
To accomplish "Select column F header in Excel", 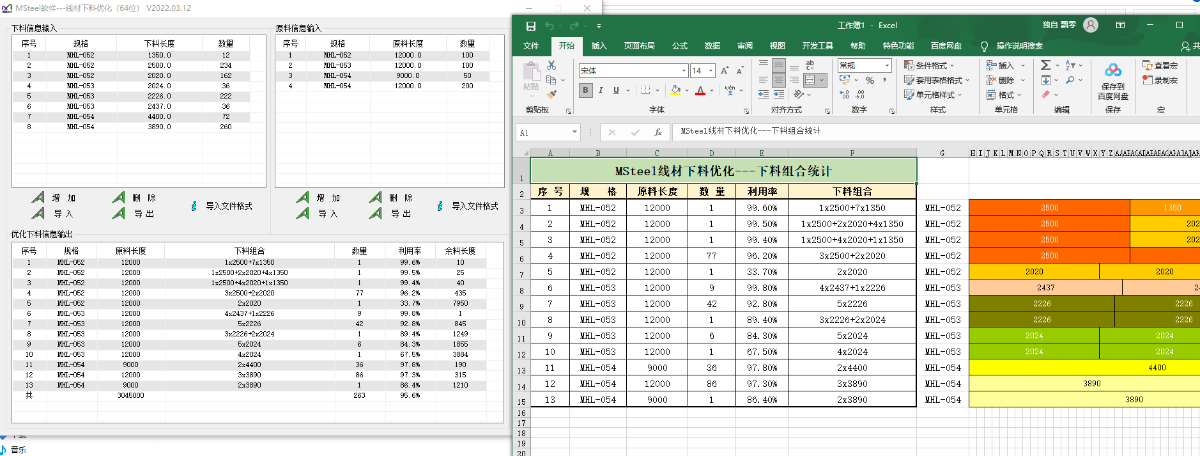I will pyautogui.click(x=852, y=152).
